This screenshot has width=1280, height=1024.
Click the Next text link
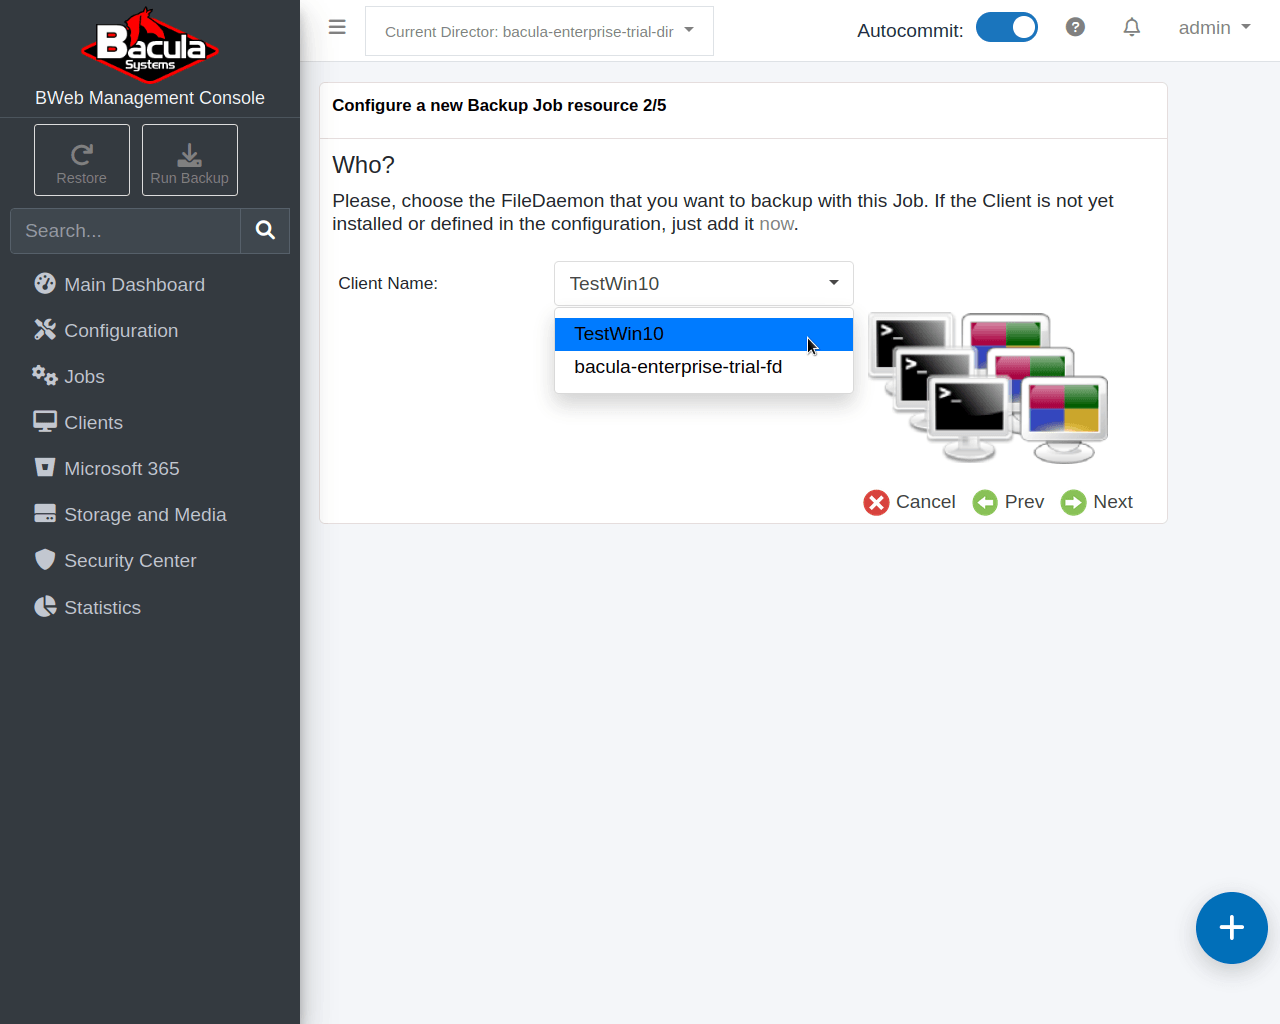click(x=1113, y=502)
